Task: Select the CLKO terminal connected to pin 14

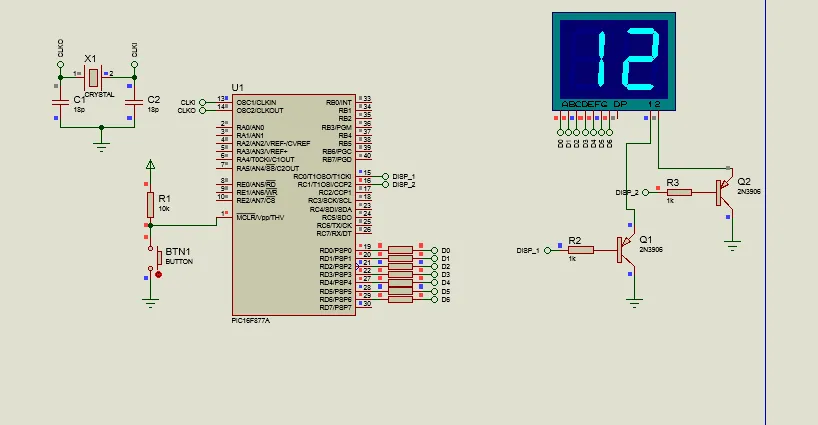Action: [x=202, y=110]
